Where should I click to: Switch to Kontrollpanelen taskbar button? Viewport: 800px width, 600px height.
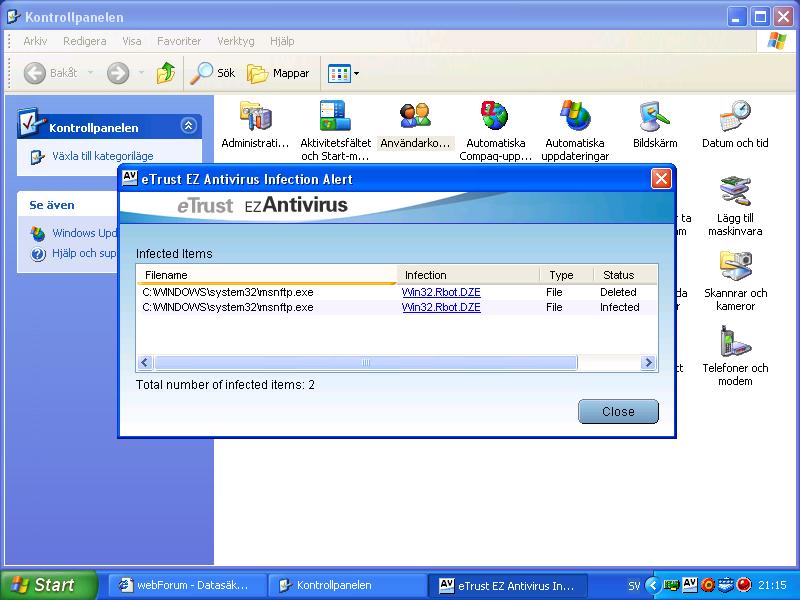tap(347, 585)
